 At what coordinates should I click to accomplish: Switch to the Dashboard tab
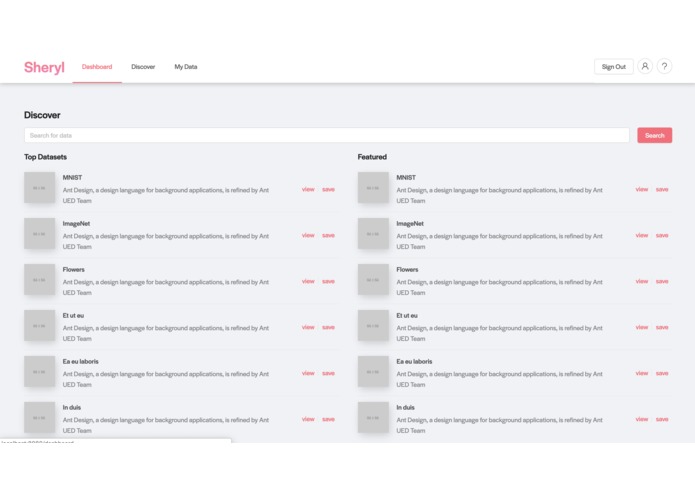coord(97,67)
